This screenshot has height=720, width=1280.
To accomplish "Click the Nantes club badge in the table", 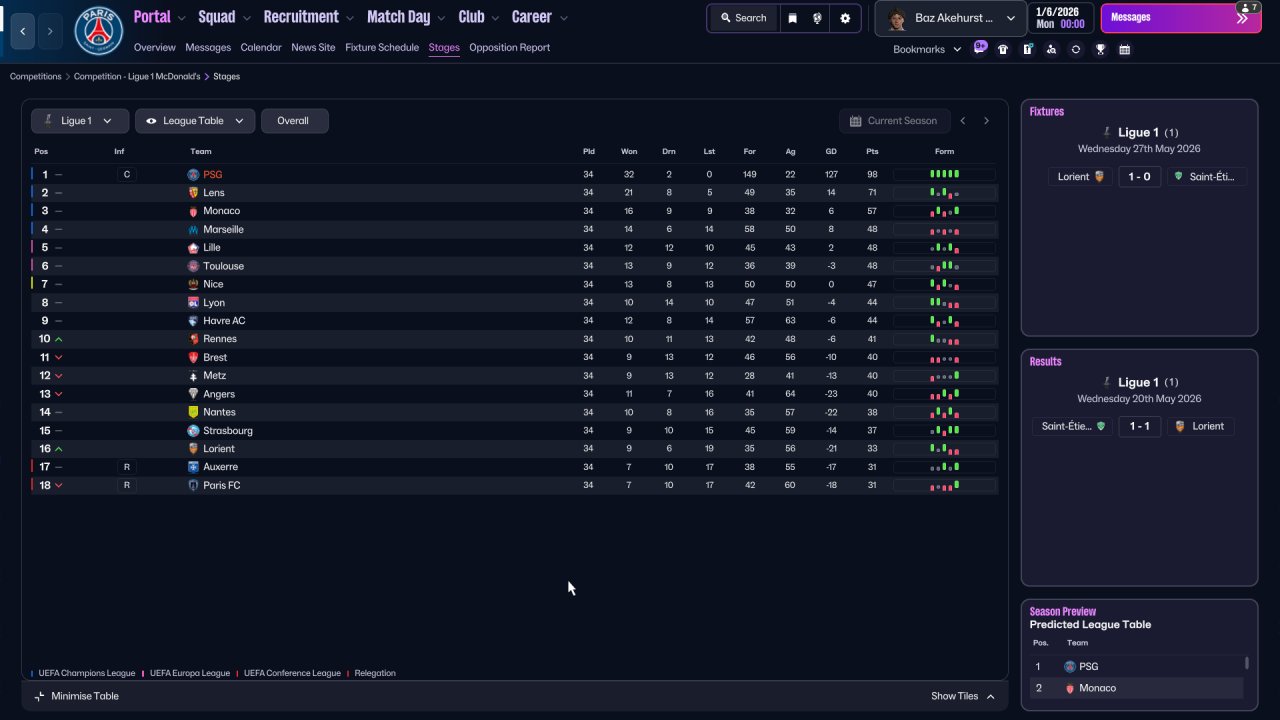I will pos(193,412).
